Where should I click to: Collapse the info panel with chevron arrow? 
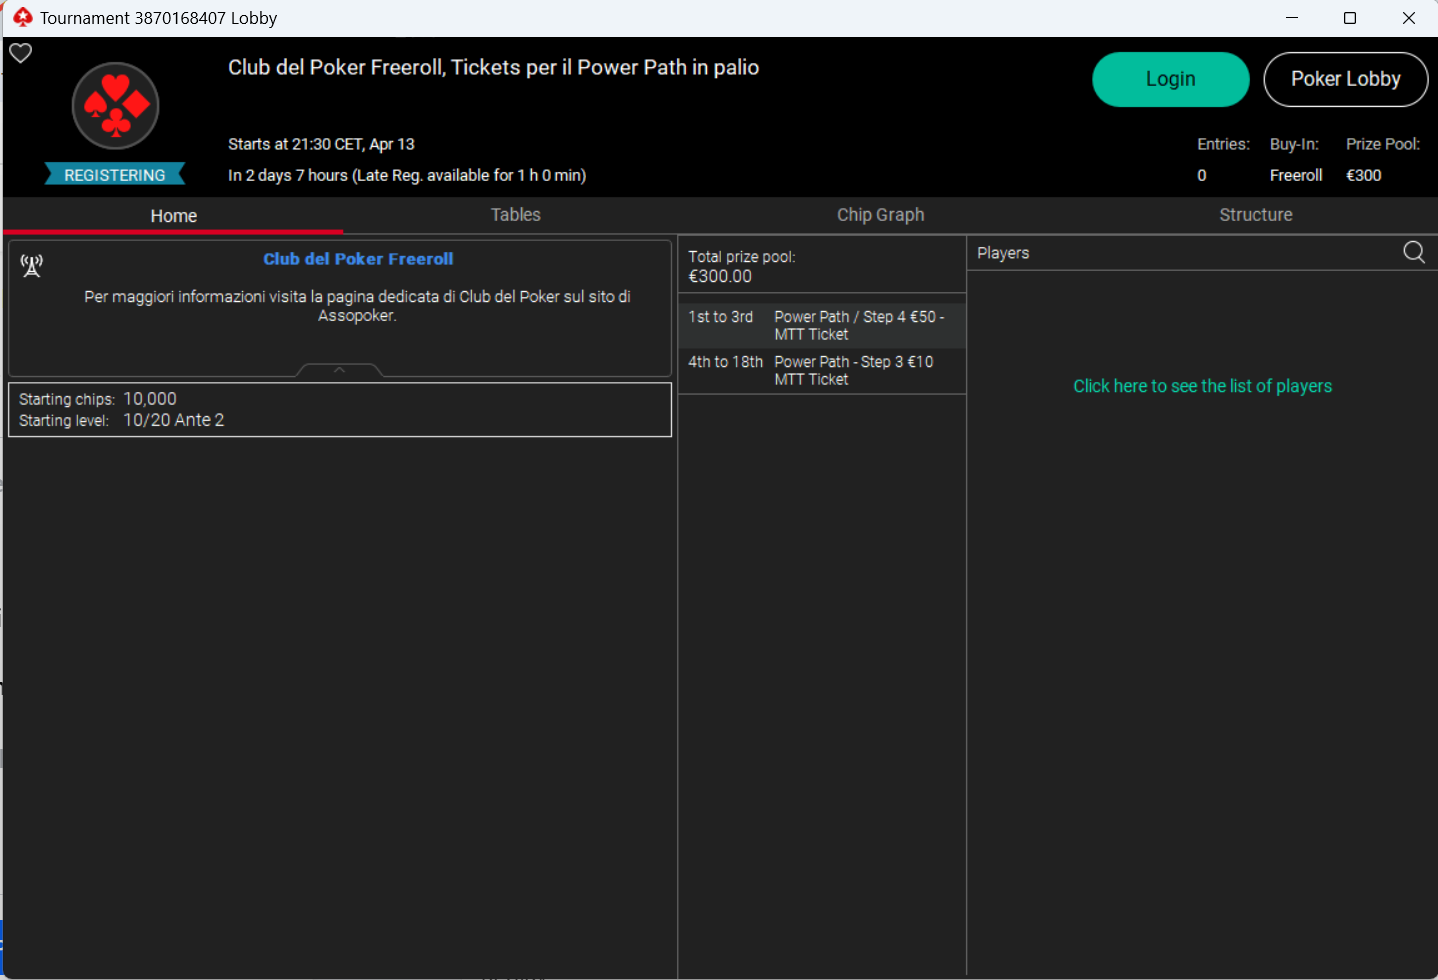[x=339, y=370]
